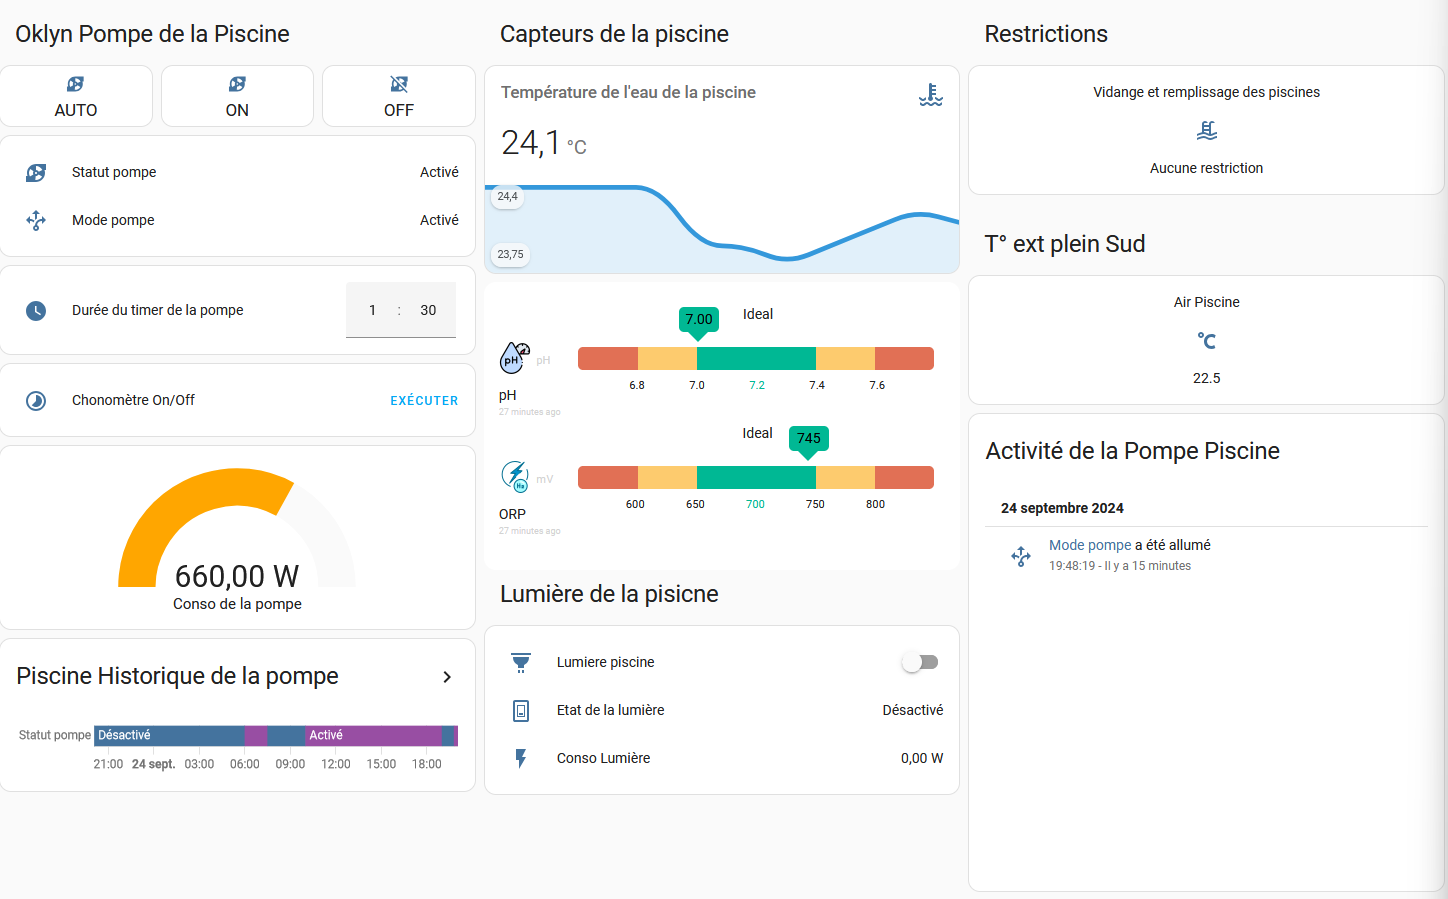This screenshot has height=899, width=1448.
Task: Click the water temperature history graph
Action: pos(722,228)
